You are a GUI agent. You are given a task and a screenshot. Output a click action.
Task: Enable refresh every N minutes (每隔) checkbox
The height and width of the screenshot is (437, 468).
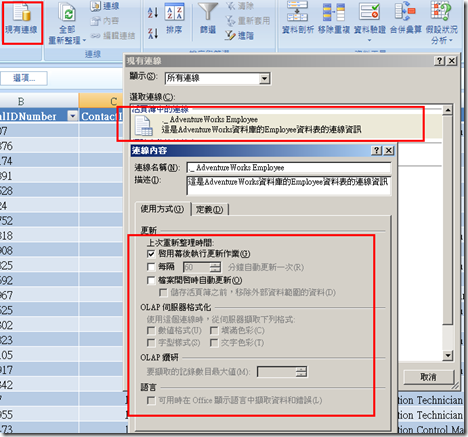(151, 267)
